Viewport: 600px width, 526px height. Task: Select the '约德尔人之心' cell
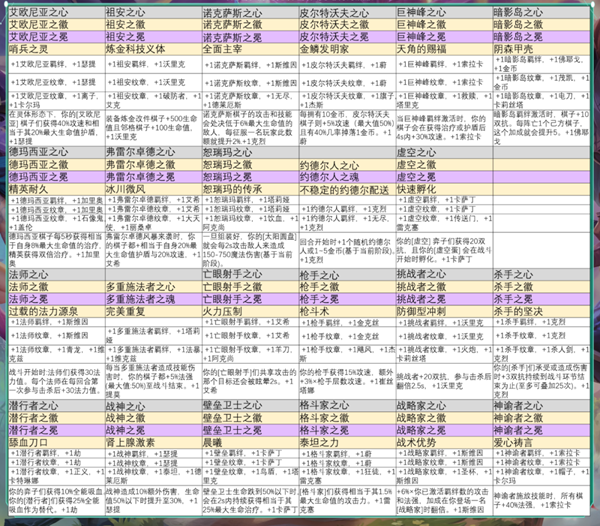pos(347,164)
